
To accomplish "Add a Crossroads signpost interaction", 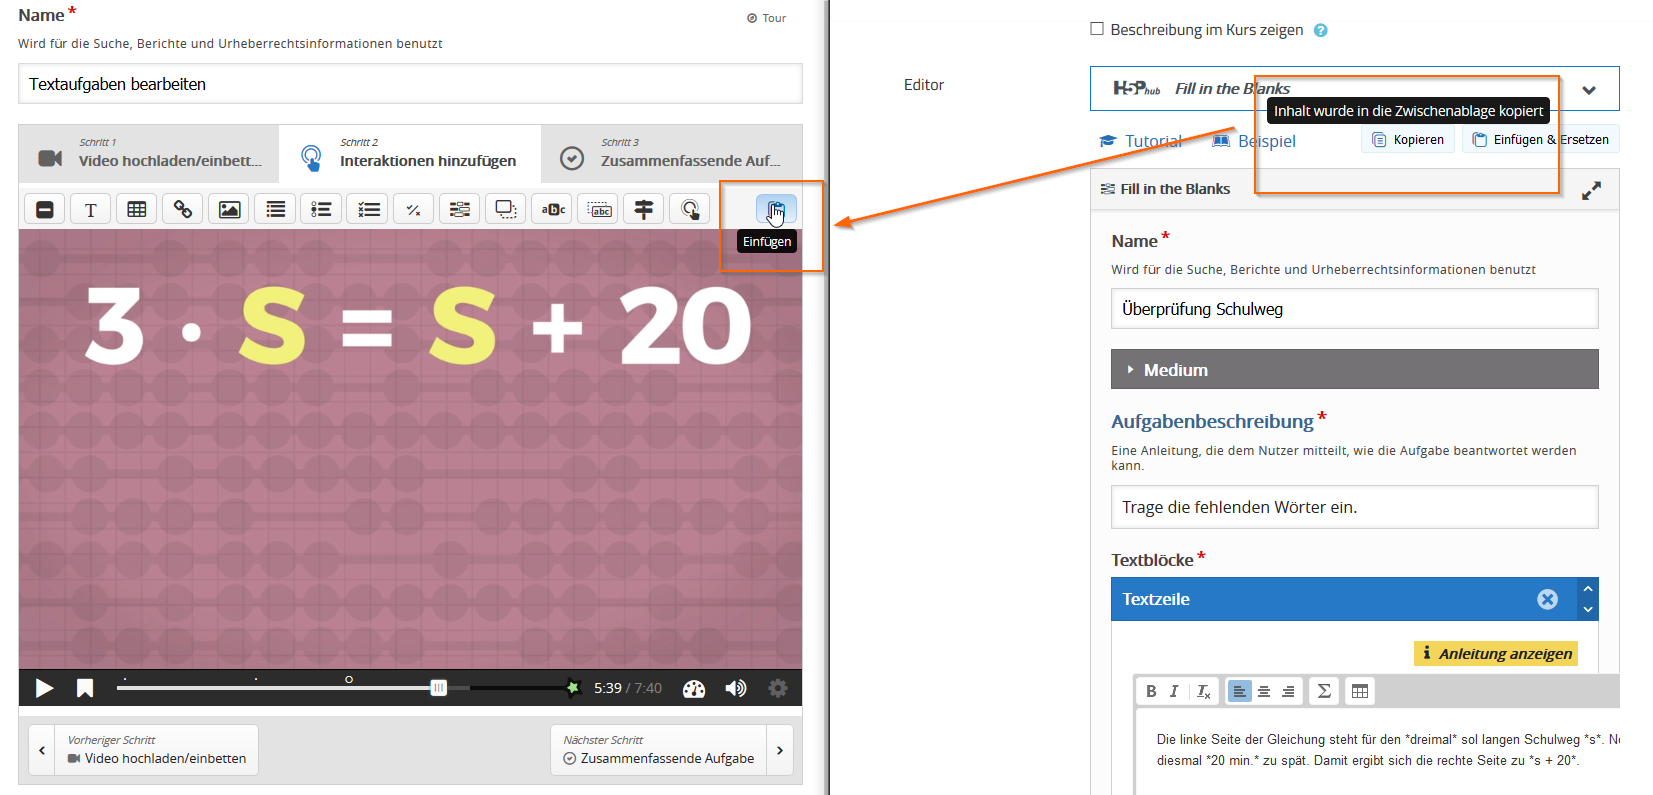I will point(644,209).
